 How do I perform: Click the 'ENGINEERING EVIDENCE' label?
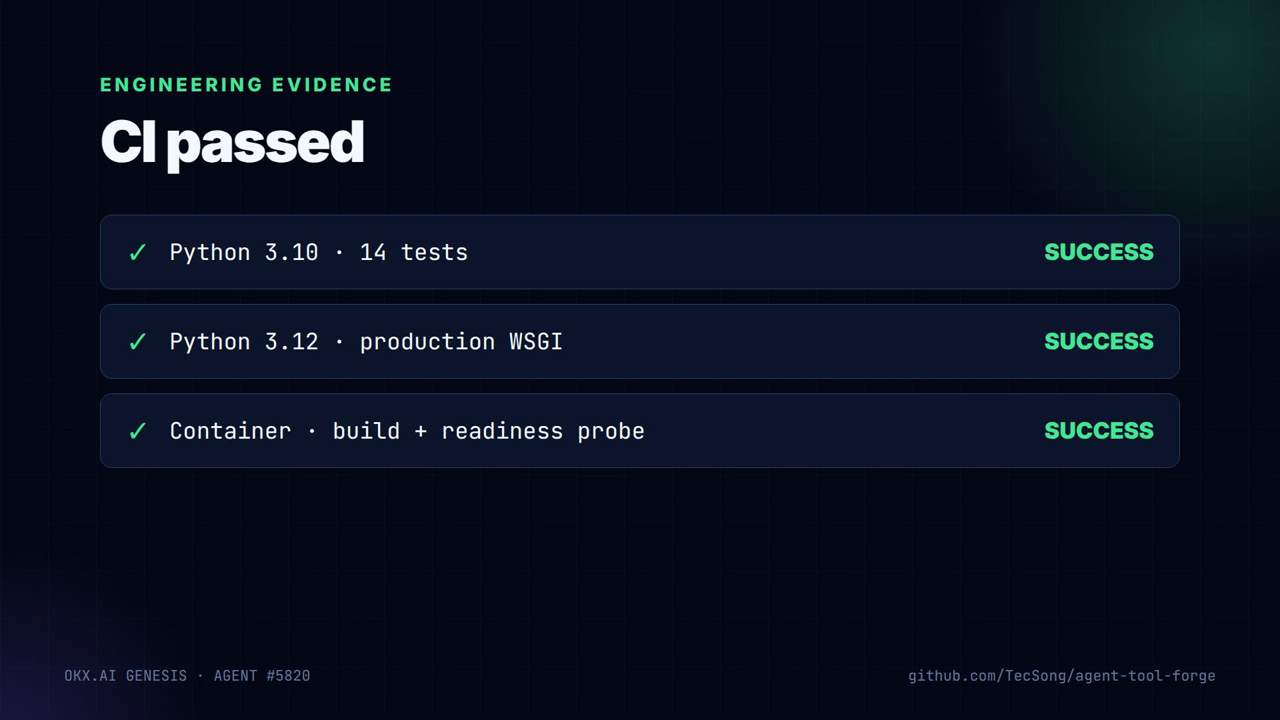click(246, 85)
